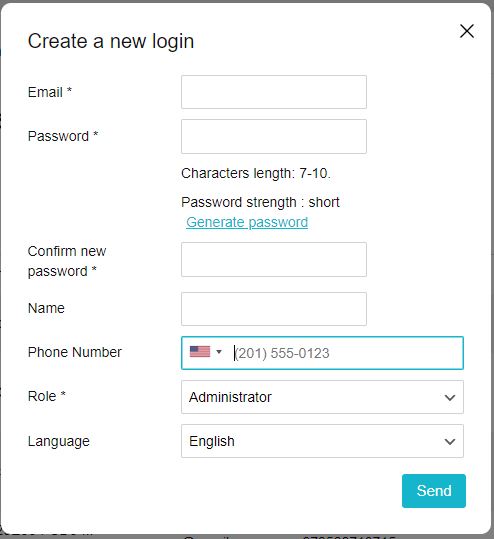Viewport: 494px width, 539px height.
Task: Submit the form with Send button
Action: tap(434, 491)
